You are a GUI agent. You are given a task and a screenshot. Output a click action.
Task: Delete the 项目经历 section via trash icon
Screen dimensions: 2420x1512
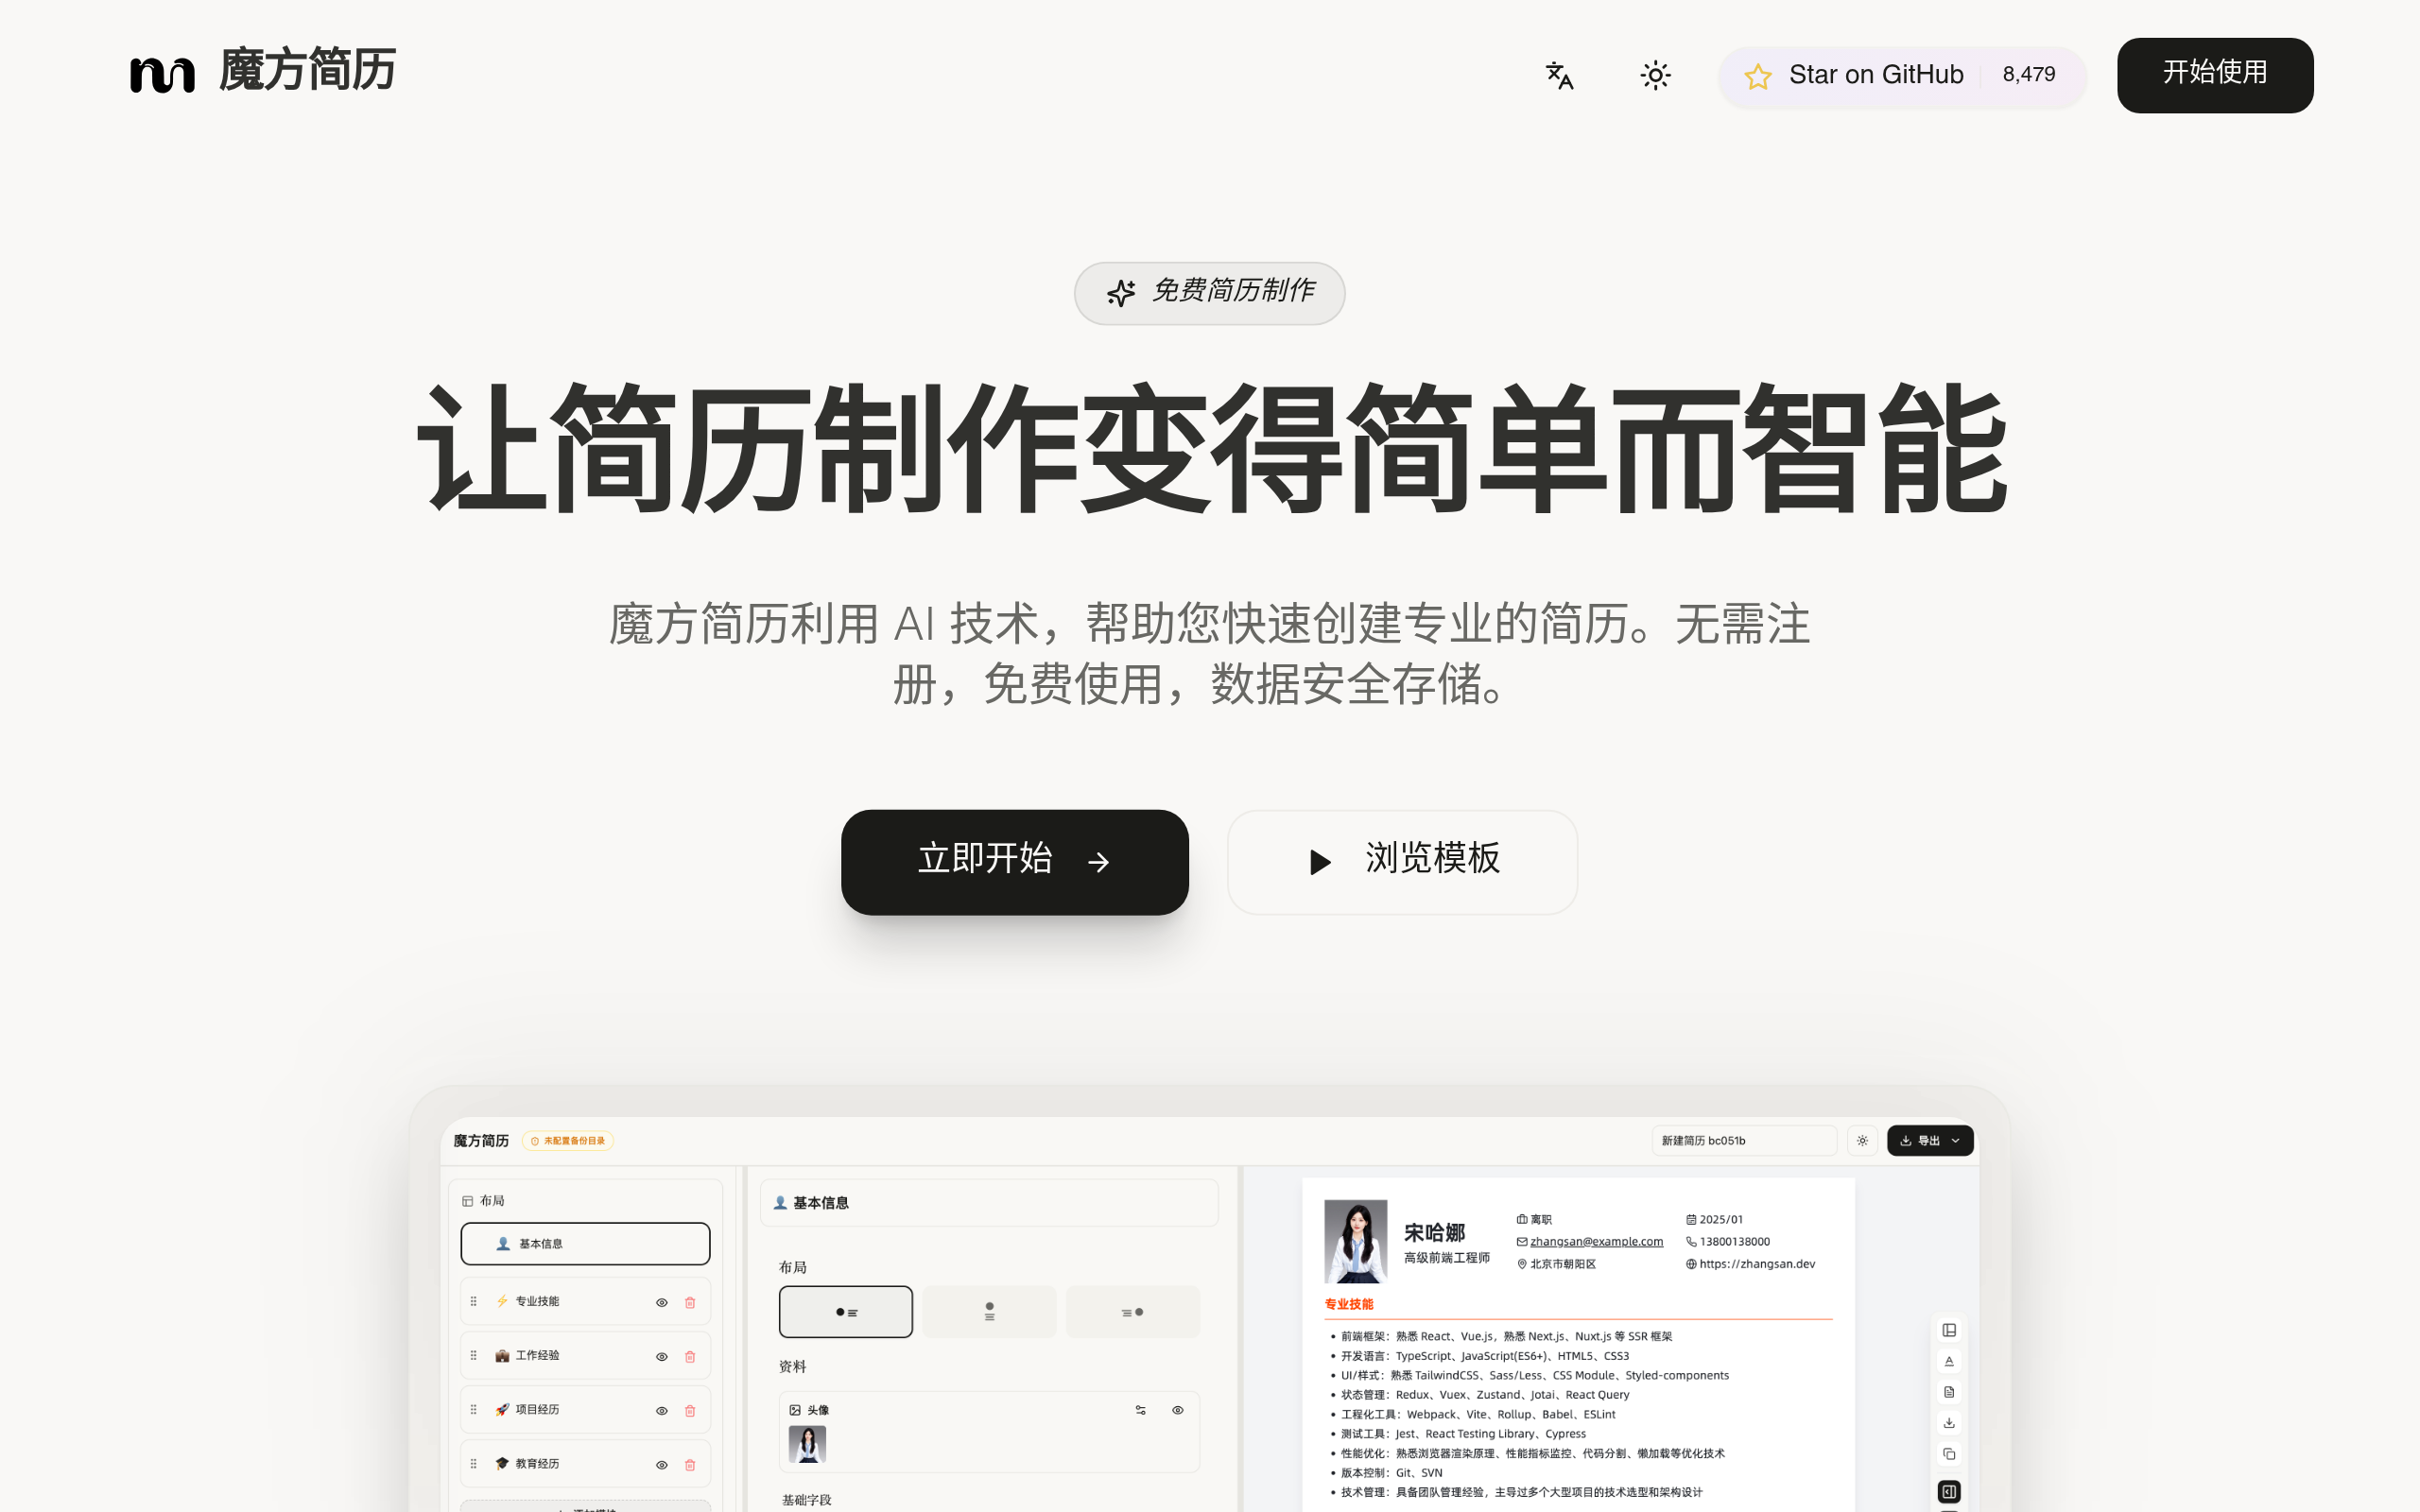tap(689, 1411)
